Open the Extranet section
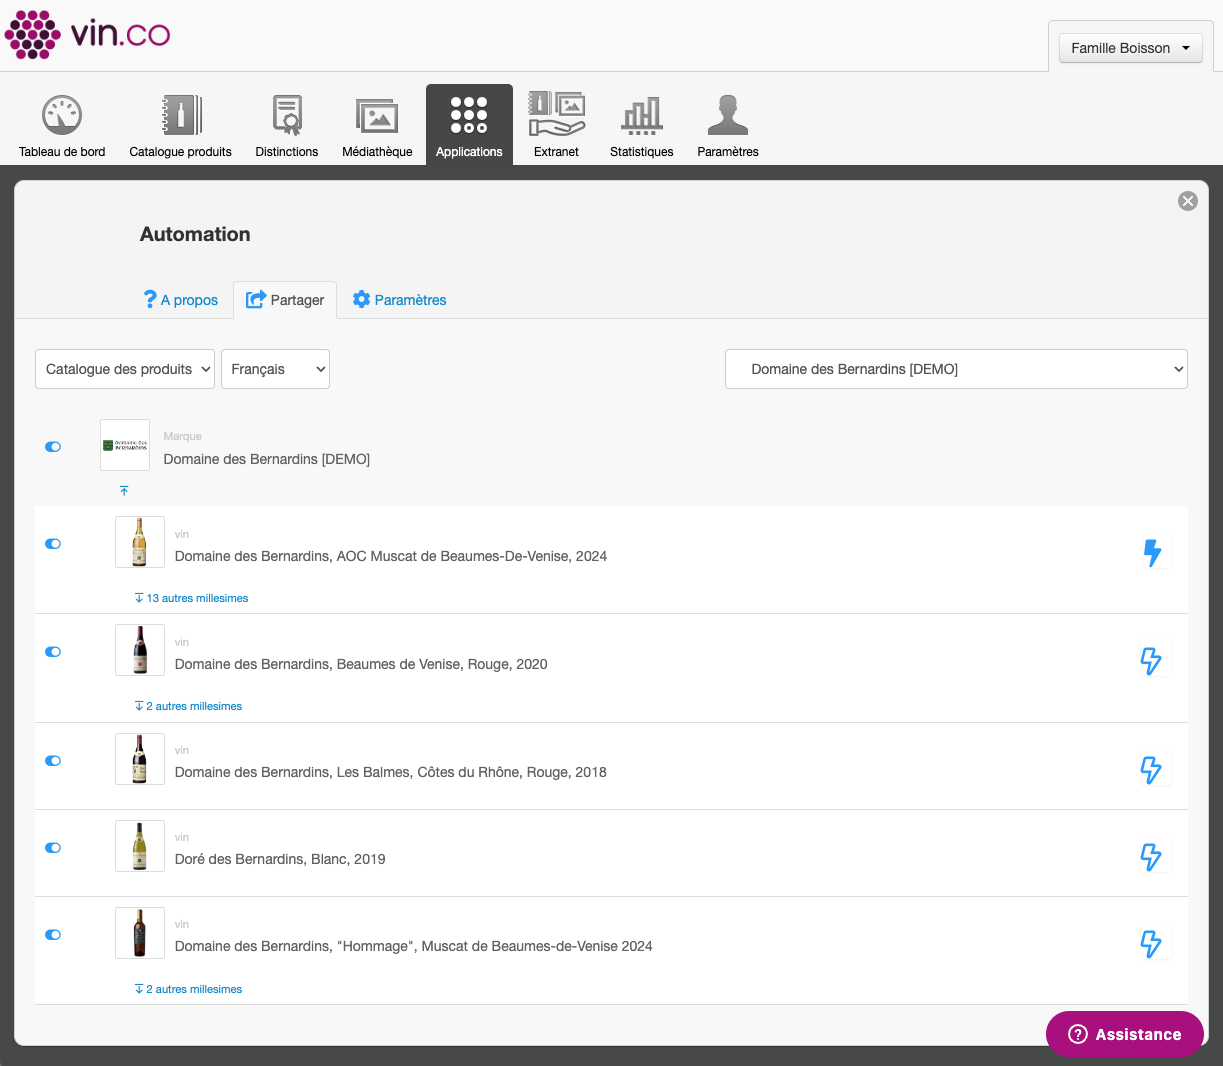 pos(556,125)
